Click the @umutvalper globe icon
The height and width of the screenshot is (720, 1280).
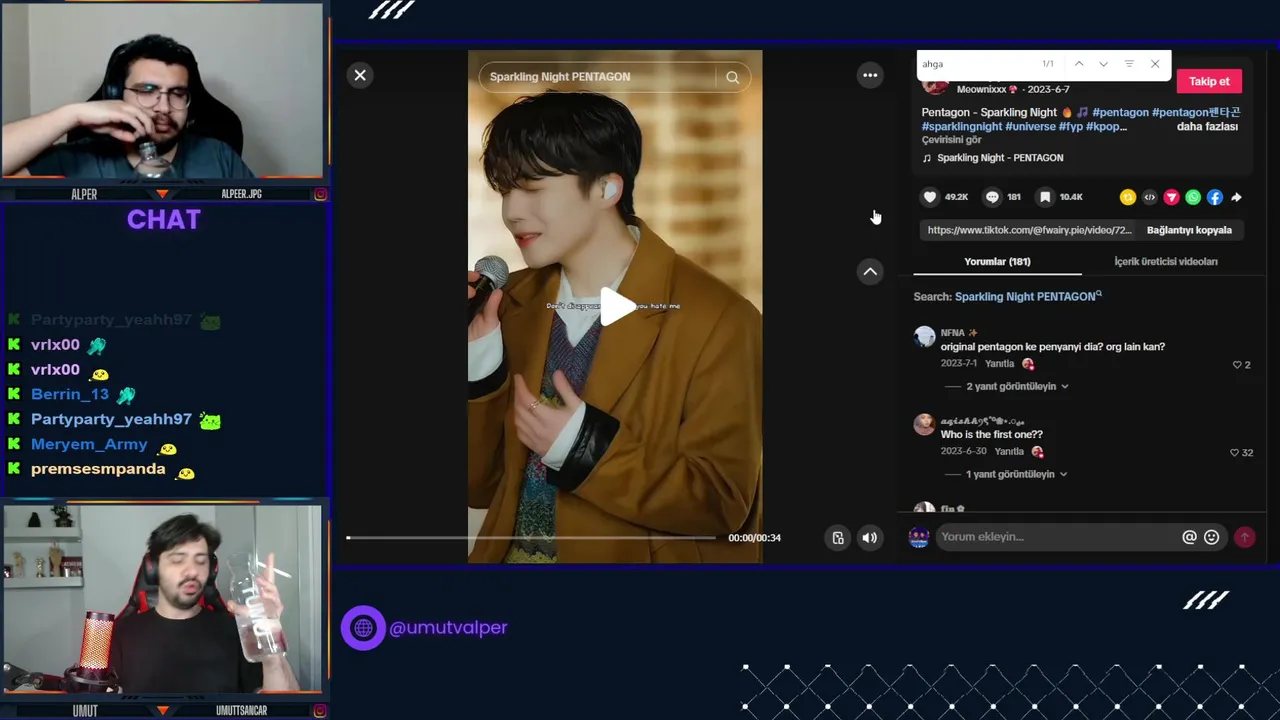(363, 628)
